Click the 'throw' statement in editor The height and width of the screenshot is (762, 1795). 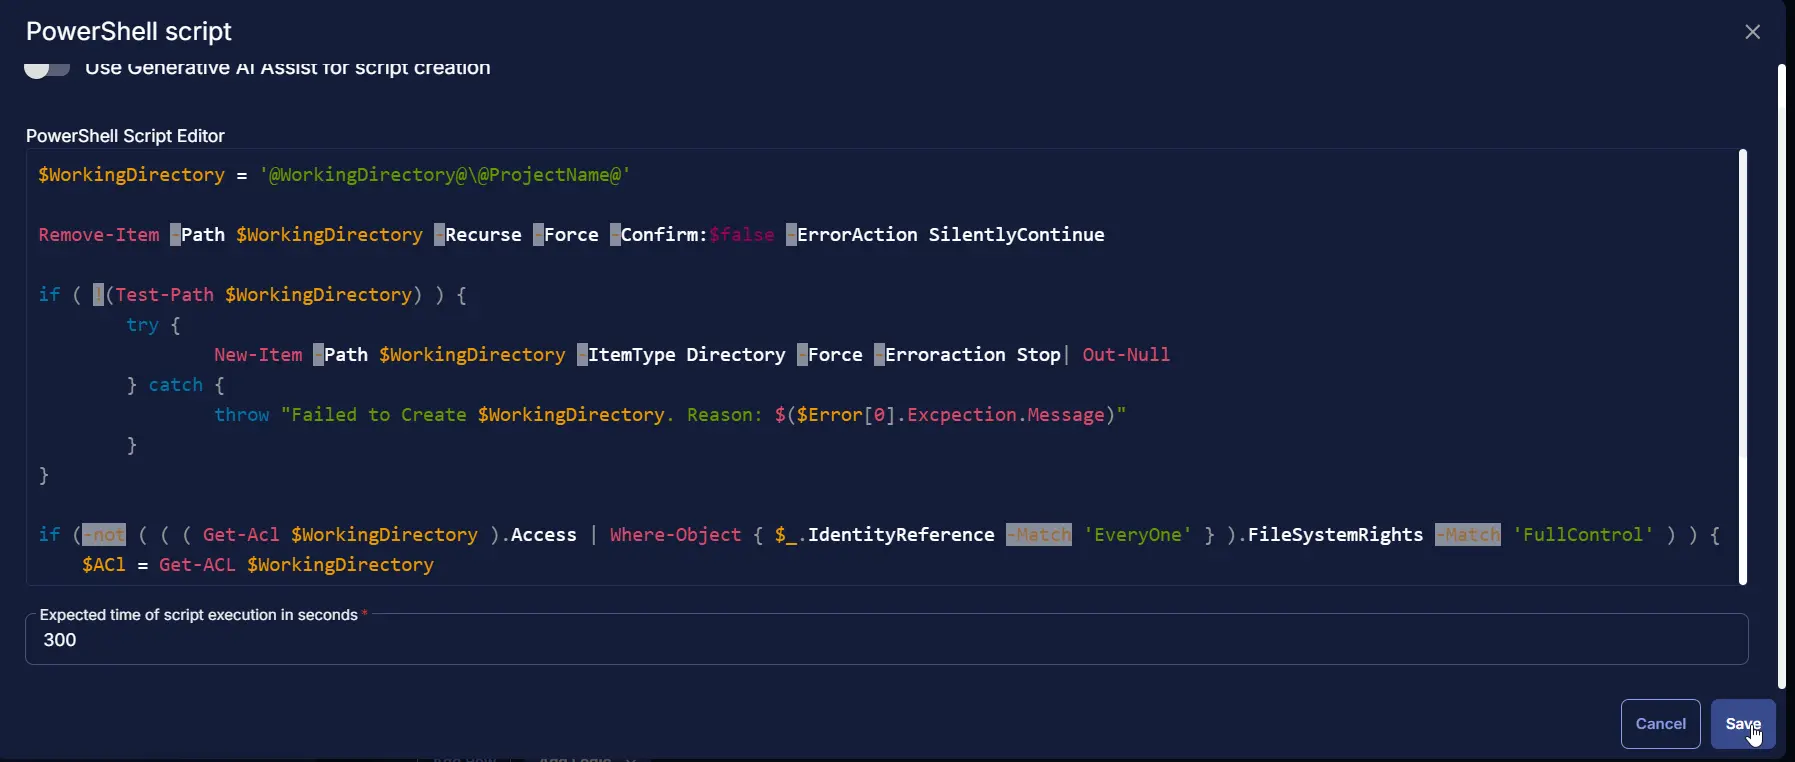pos(242,415)
